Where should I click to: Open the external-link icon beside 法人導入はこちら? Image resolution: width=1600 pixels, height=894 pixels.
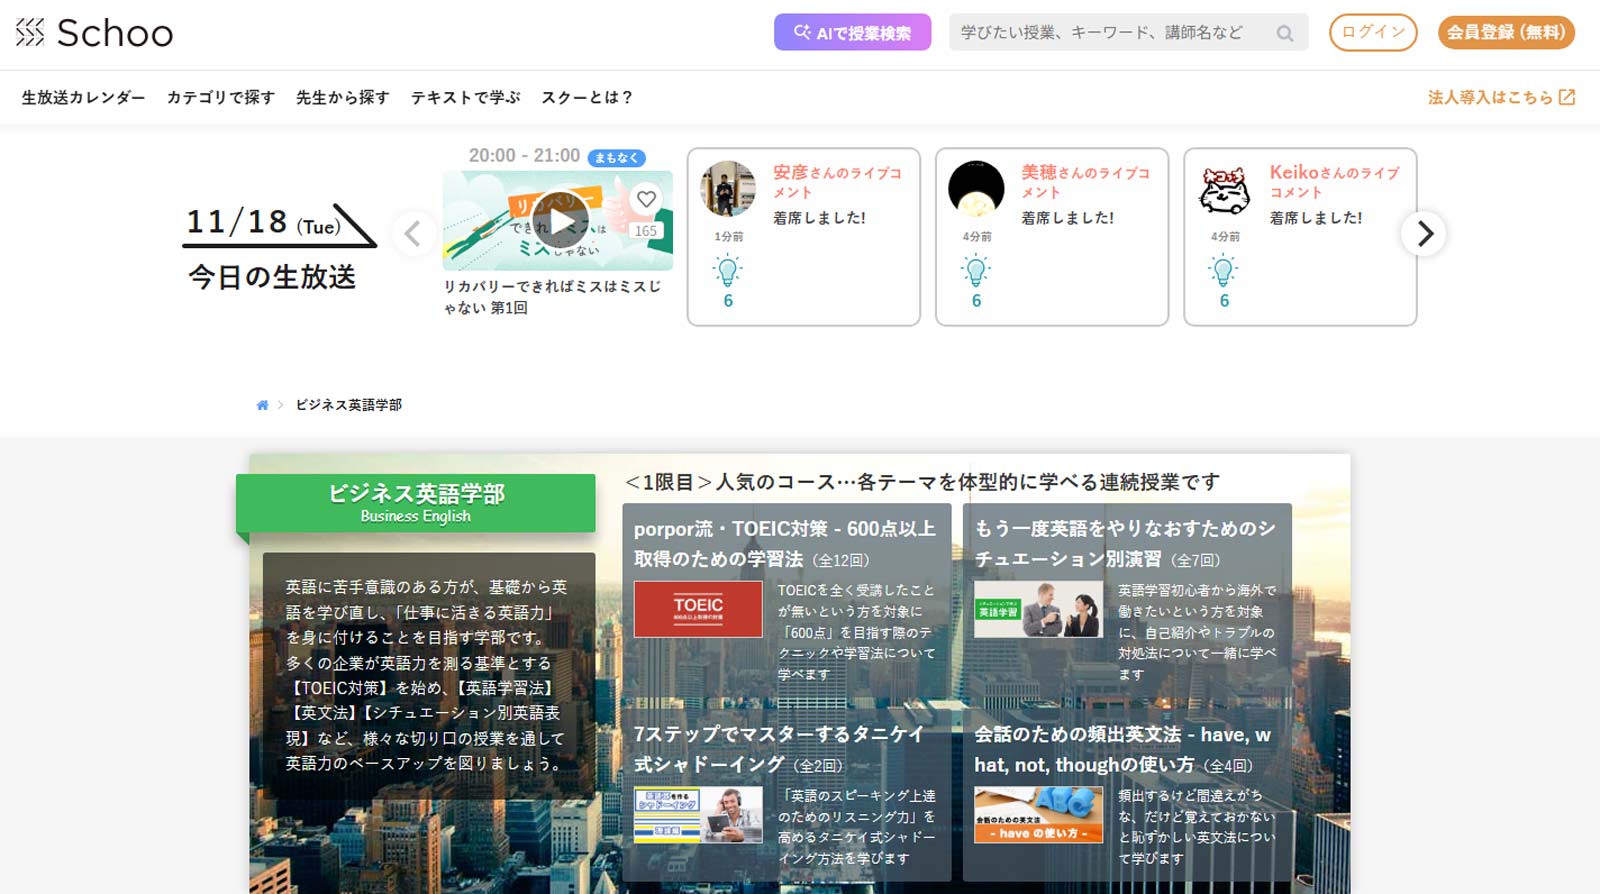point(1567,97)
